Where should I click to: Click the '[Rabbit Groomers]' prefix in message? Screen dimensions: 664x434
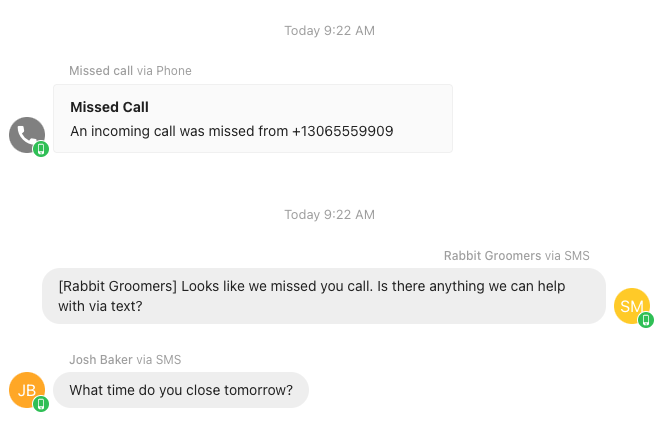point(118,287)
